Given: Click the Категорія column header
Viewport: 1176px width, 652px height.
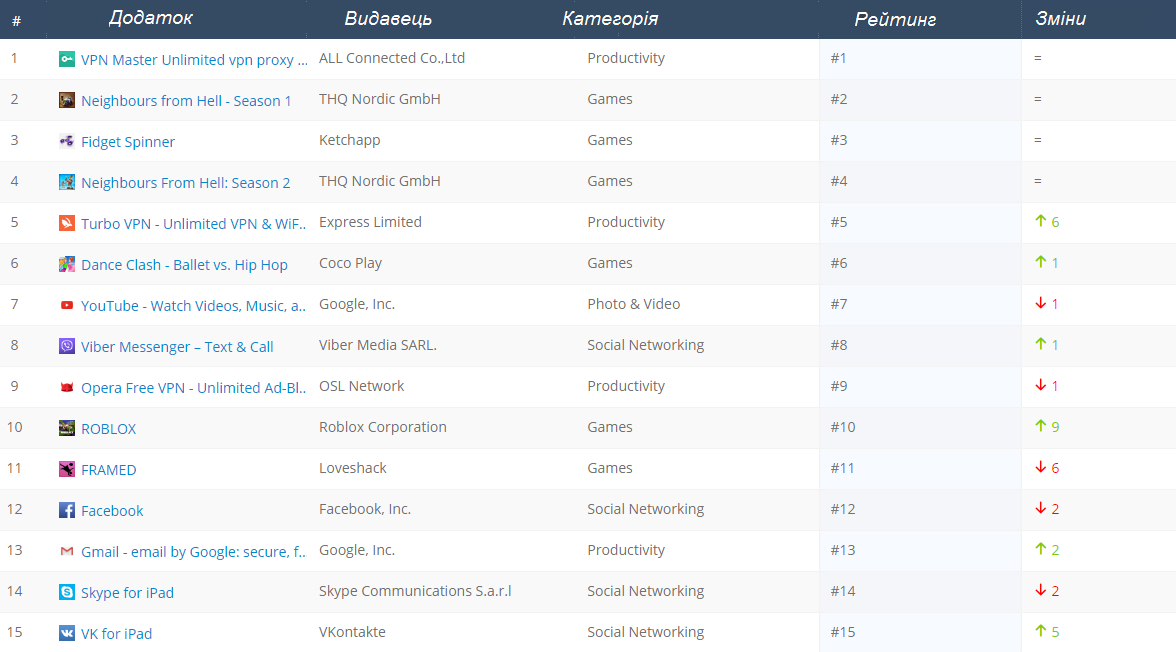Looking at the screenshot, I should coord(610,19).
